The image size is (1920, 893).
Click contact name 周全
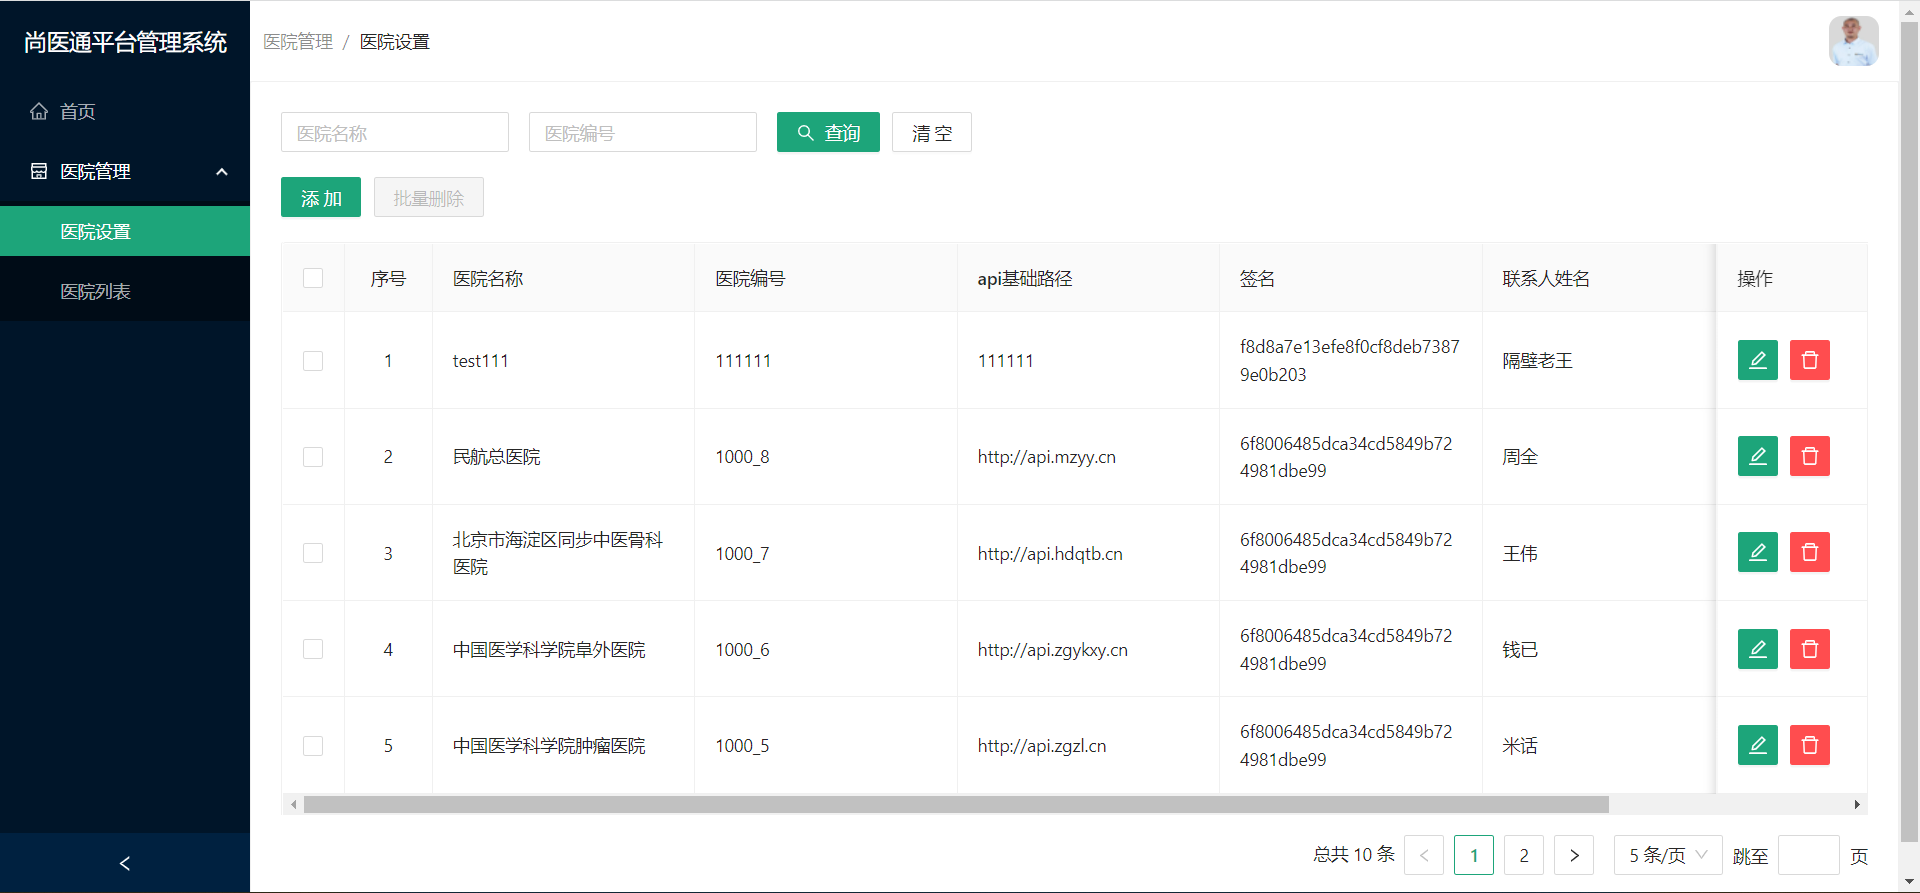tap(1520, 457)
